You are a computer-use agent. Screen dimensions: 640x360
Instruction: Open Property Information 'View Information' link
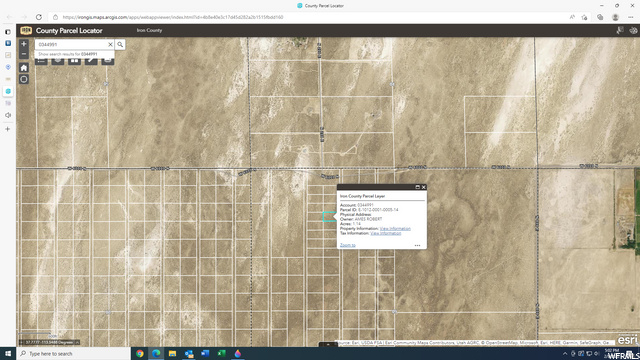[395, 229]
